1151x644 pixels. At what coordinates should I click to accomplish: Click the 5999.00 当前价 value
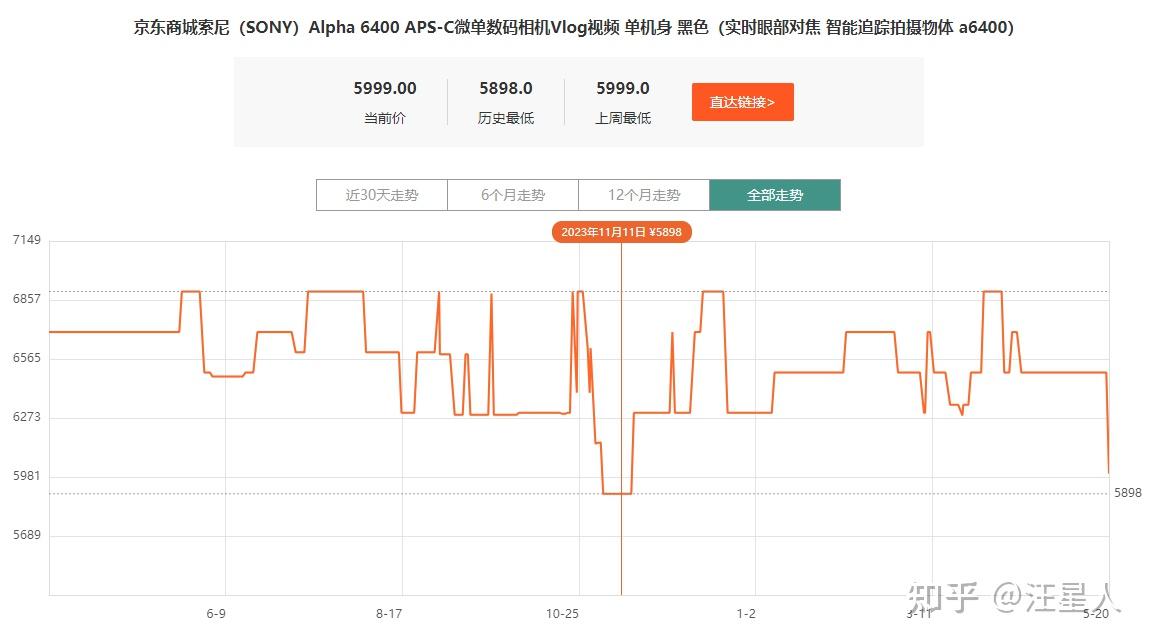click(x=385, y=88)
